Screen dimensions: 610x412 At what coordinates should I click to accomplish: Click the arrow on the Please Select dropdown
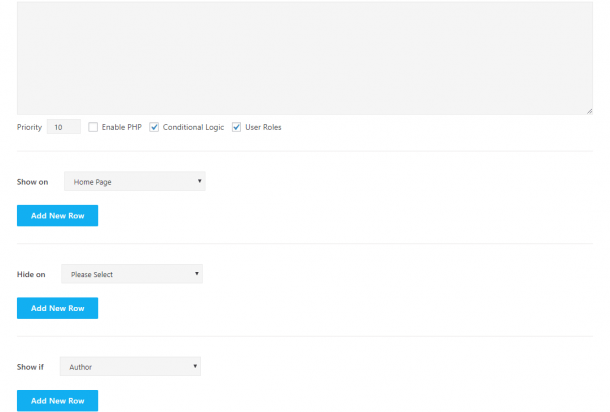tap(197, 274)
